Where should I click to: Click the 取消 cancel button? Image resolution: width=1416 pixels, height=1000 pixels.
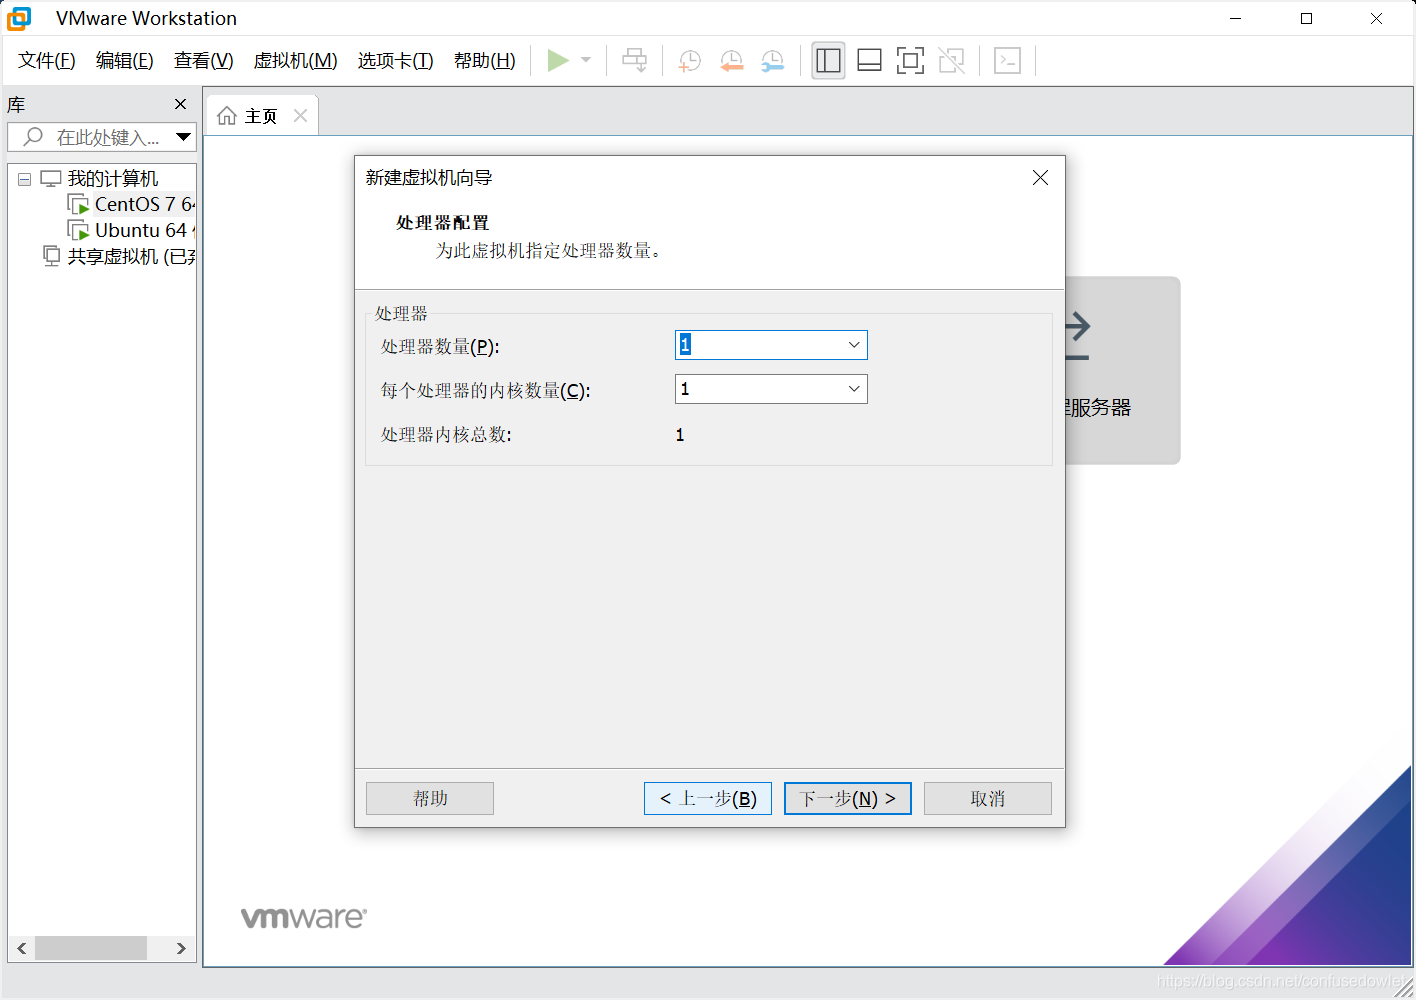coord(988,798)
